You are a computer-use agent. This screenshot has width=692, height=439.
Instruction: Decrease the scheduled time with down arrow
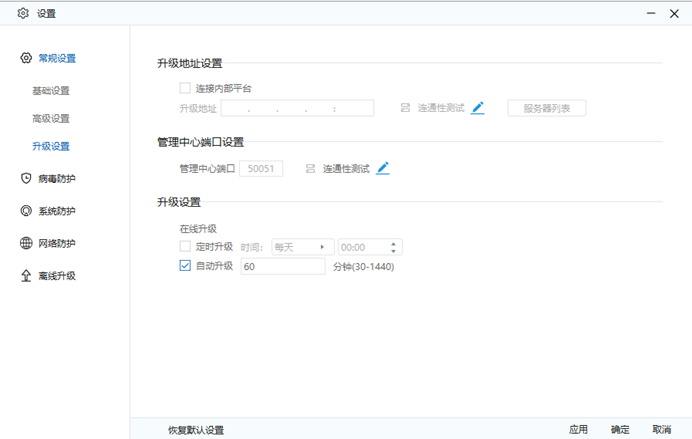click(394, 250)
